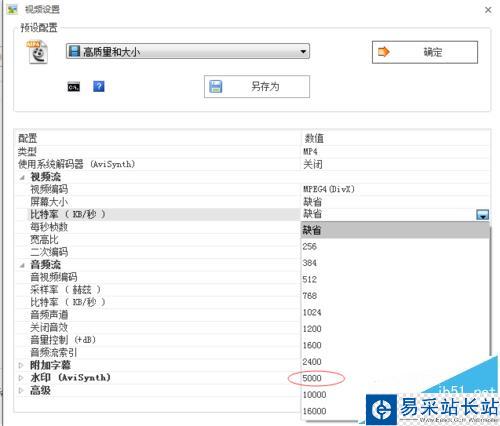Select the 音频流索引 row

click(158, 352)
